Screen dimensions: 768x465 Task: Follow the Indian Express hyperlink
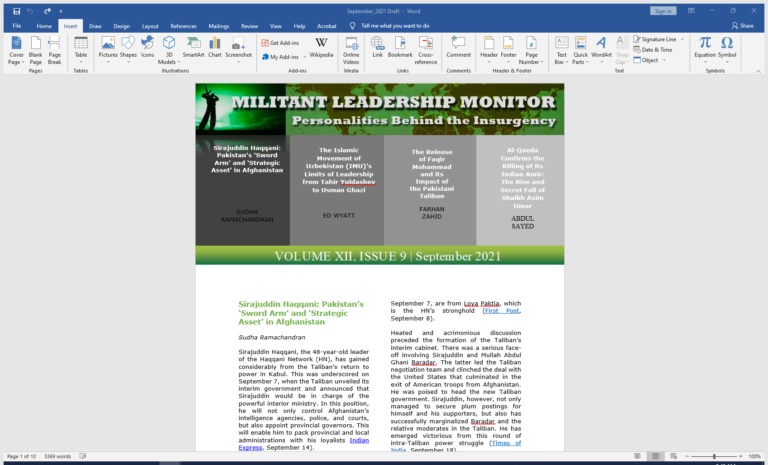[304, 444]
